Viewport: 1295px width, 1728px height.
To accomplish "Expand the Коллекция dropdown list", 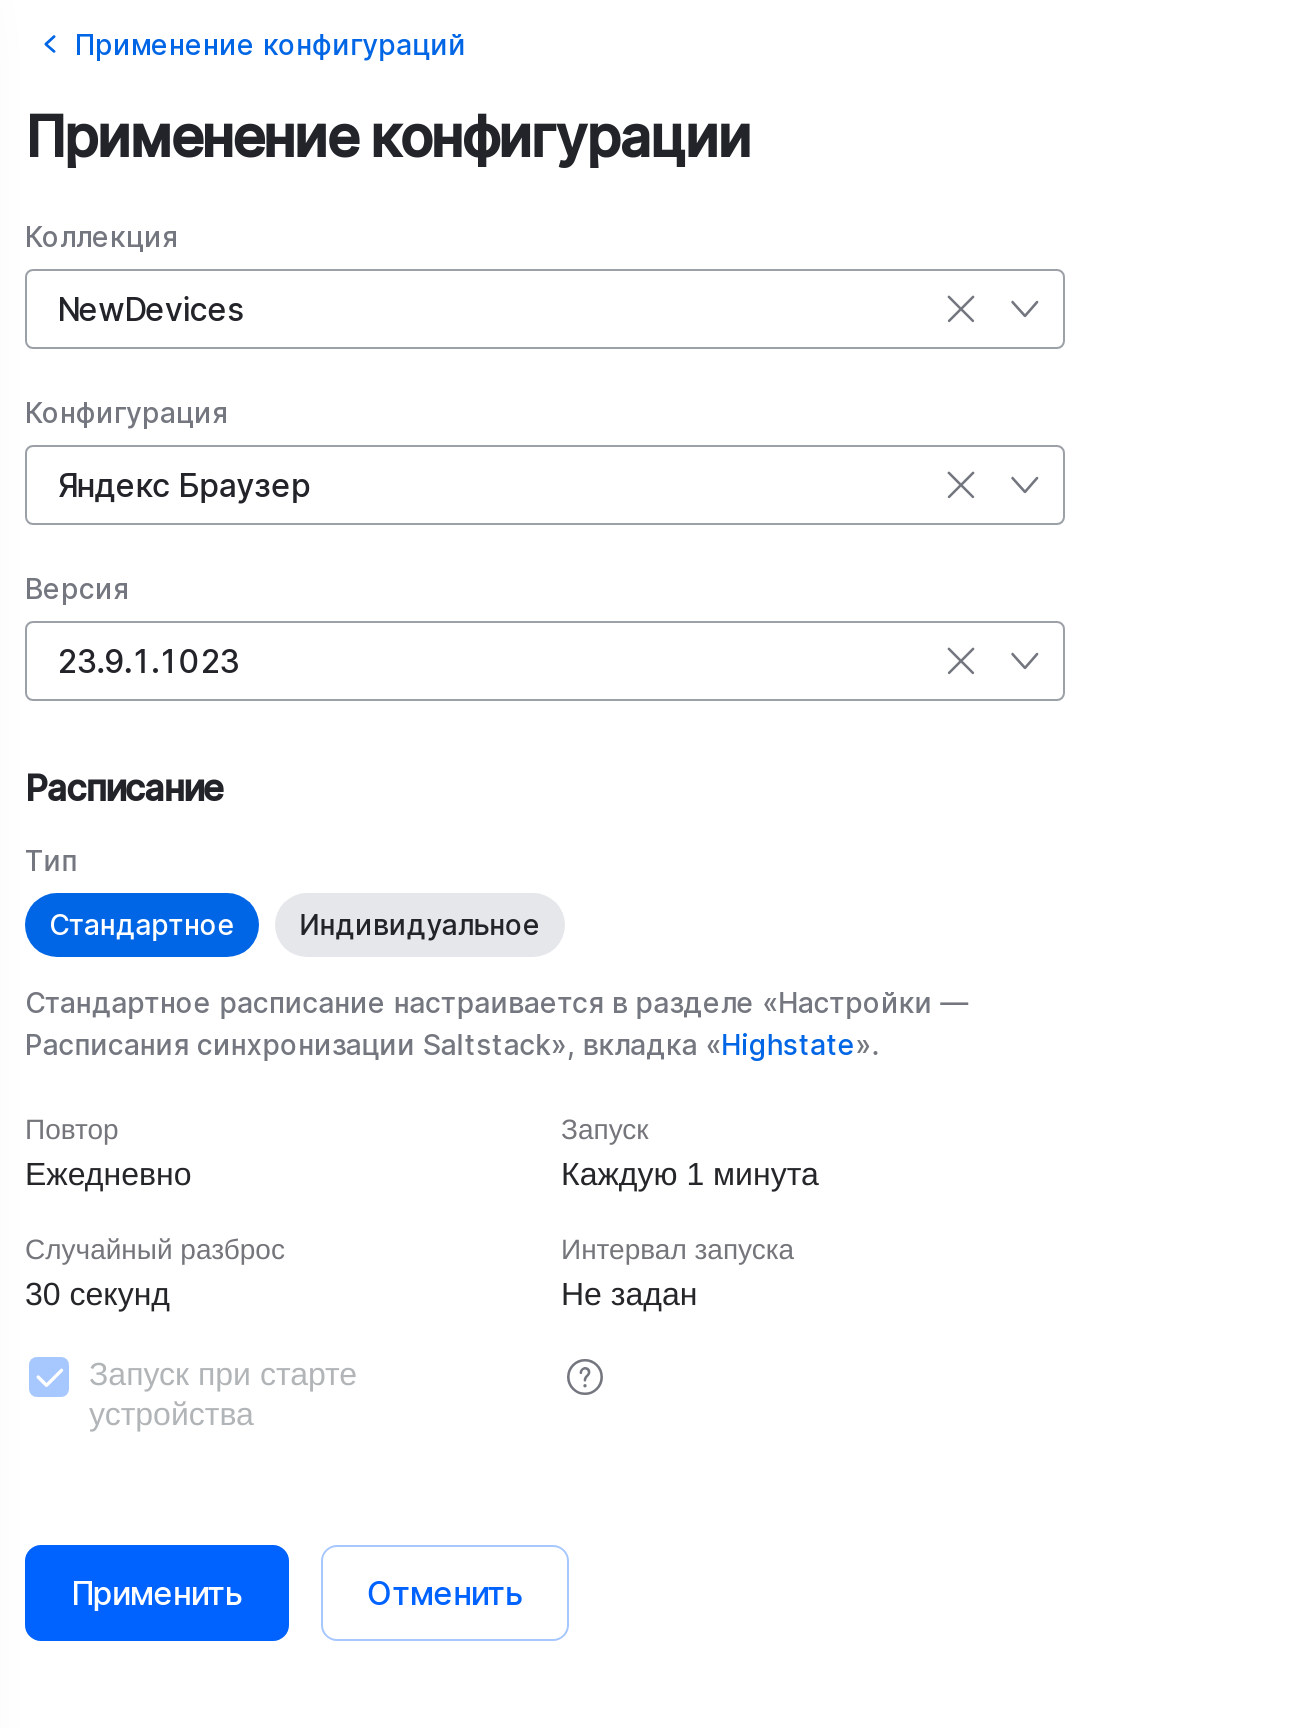I will tap(1024, 309).
